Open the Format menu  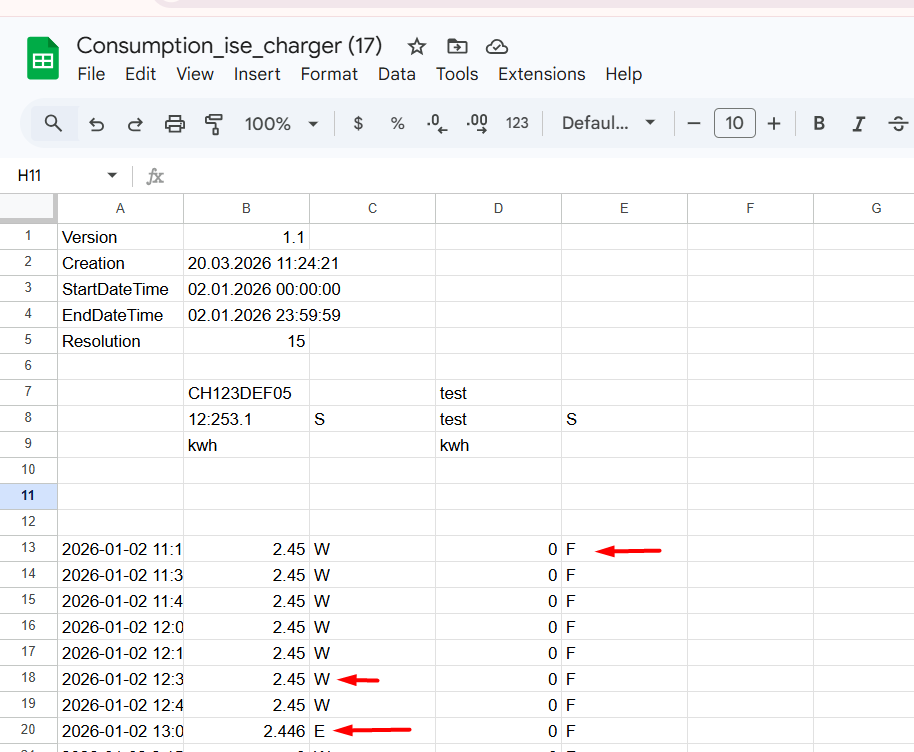(x=329, y=74)
